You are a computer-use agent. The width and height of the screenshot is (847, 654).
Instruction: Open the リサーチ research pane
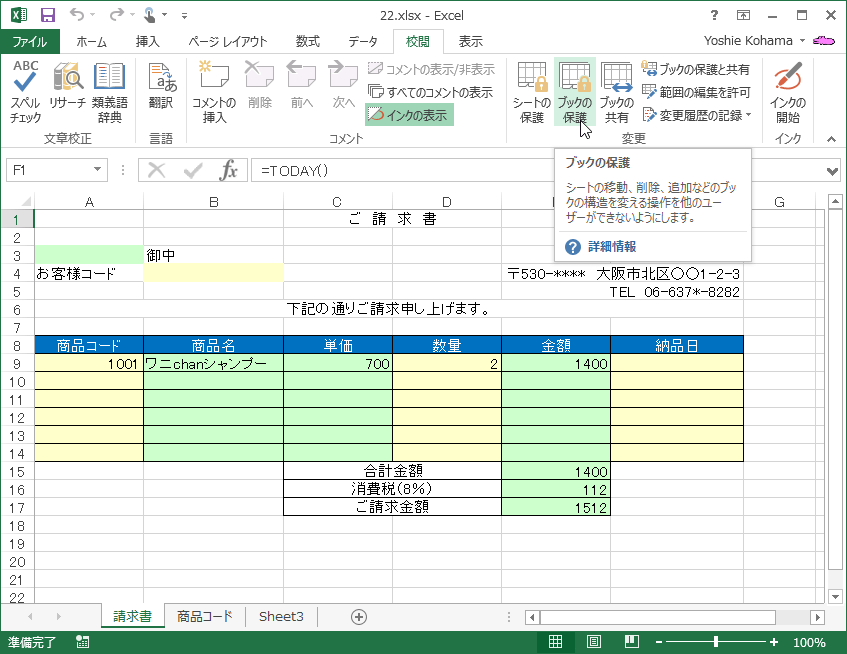tap(67, 90)
